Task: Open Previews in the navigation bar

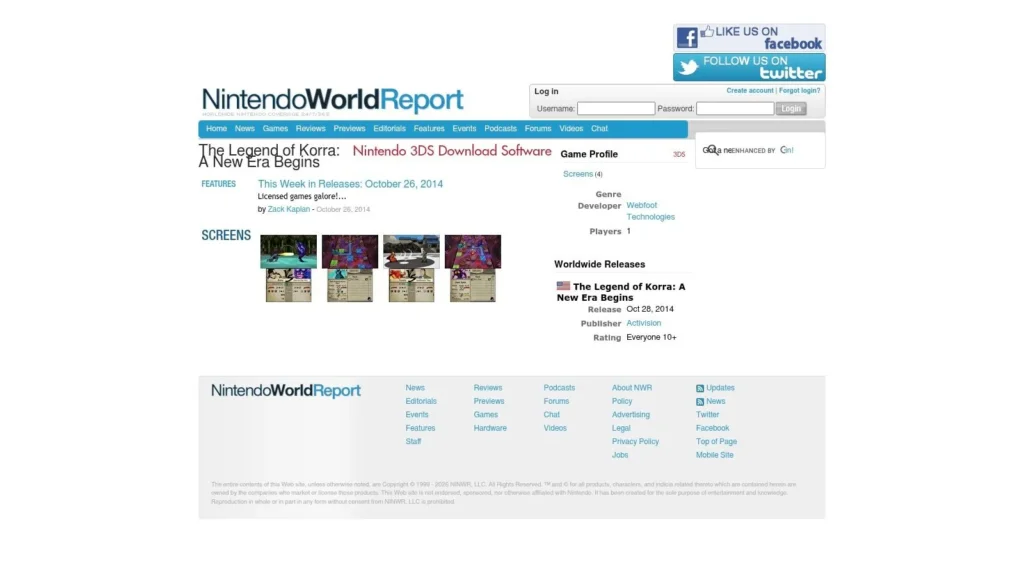Action: [349, 129]
